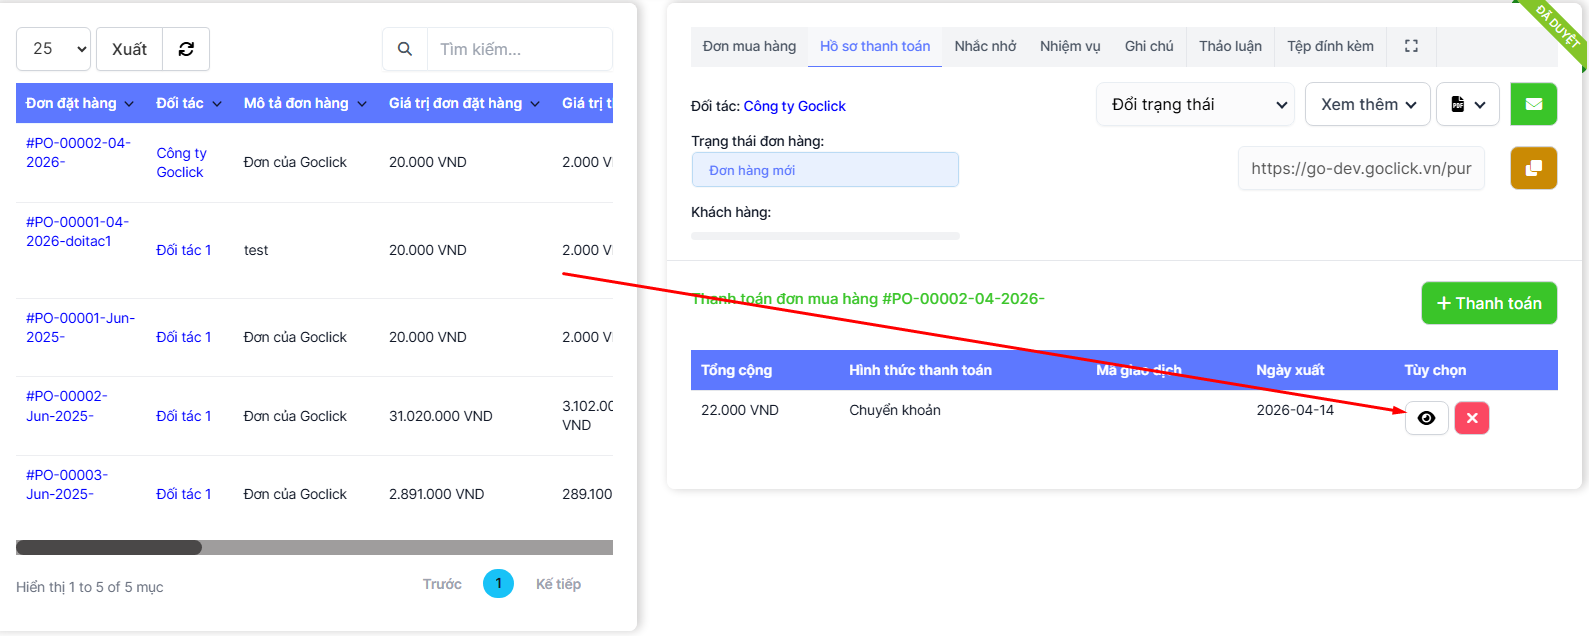Switch to the Đơn mua hàng tab
The image size is (1589, 636).
tap(749, 46)
